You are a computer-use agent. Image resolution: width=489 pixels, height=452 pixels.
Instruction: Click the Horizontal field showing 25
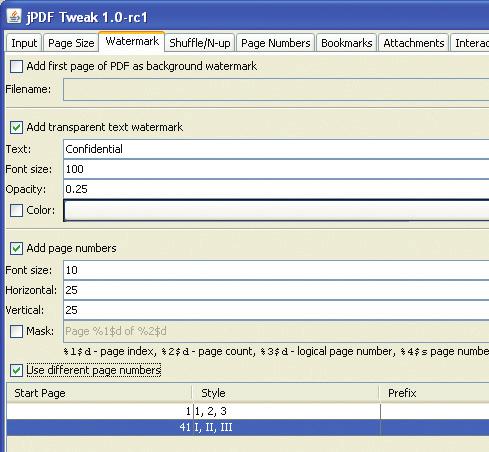tap(276, 290)
